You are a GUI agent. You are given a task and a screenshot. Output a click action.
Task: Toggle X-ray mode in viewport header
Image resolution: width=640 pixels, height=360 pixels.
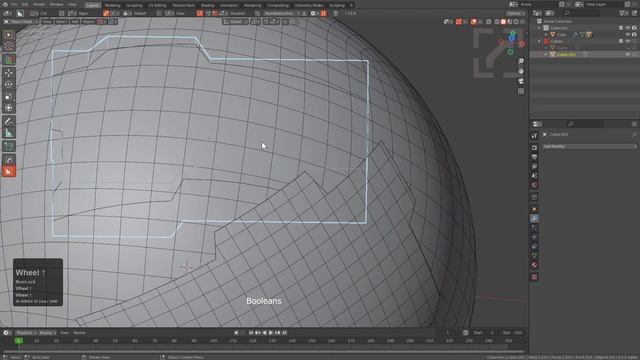point(489,22)
